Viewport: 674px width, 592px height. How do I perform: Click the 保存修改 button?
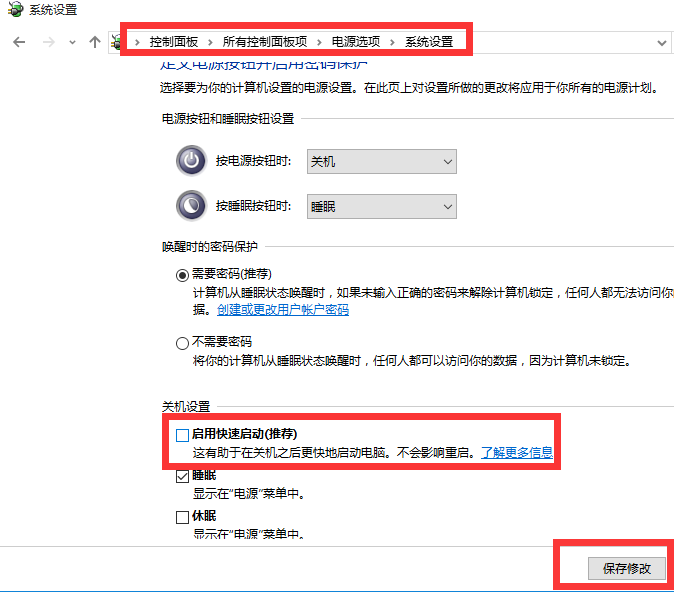[x=626, y=568]
